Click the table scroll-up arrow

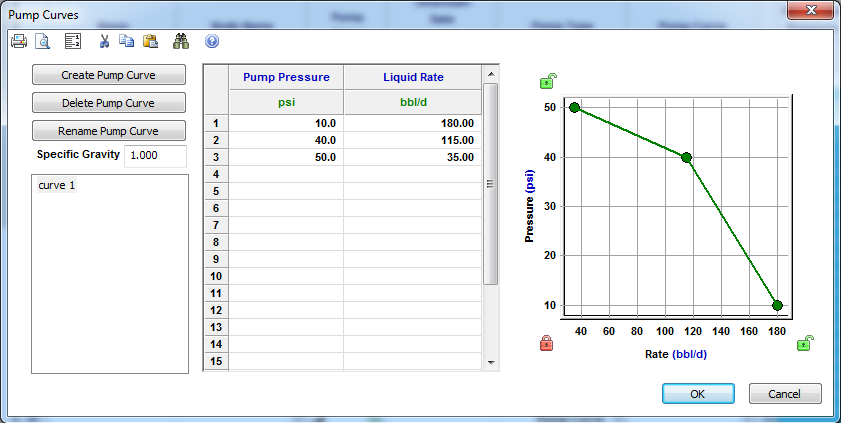click(x=491, y=73)
